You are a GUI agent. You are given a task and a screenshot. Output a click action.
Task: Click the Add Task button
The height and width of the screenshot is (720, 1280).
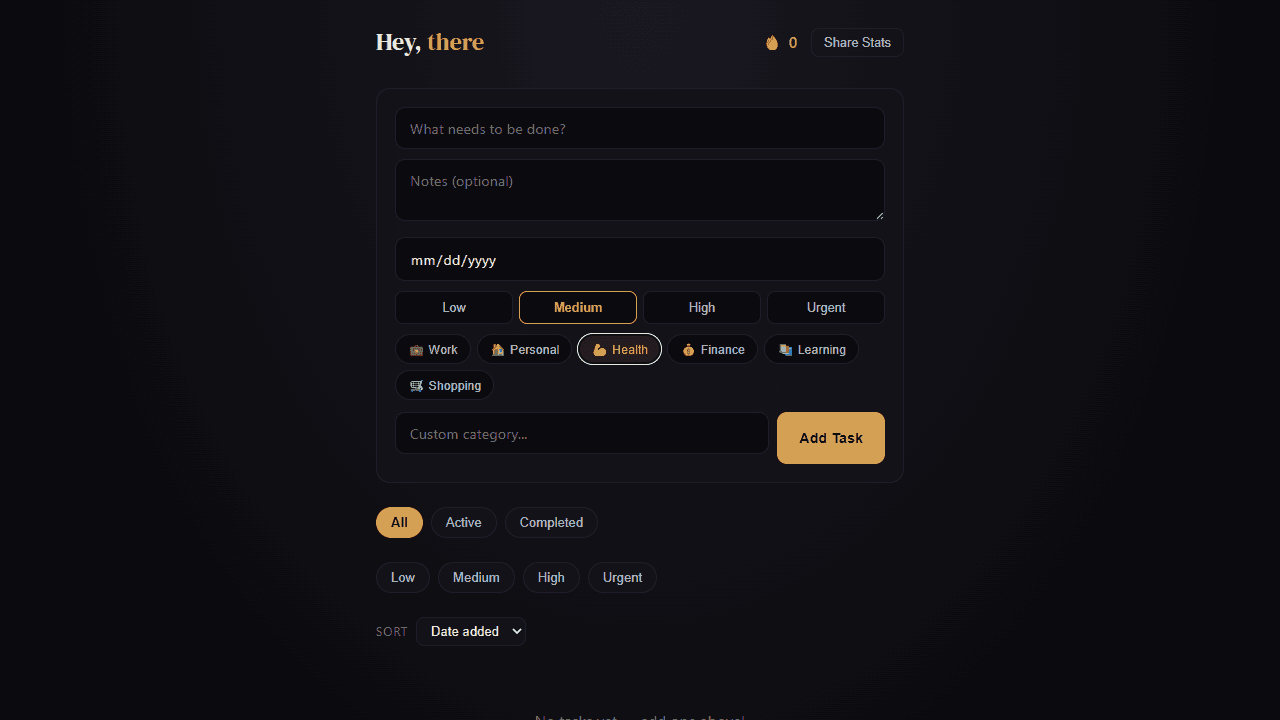[831, 438]
